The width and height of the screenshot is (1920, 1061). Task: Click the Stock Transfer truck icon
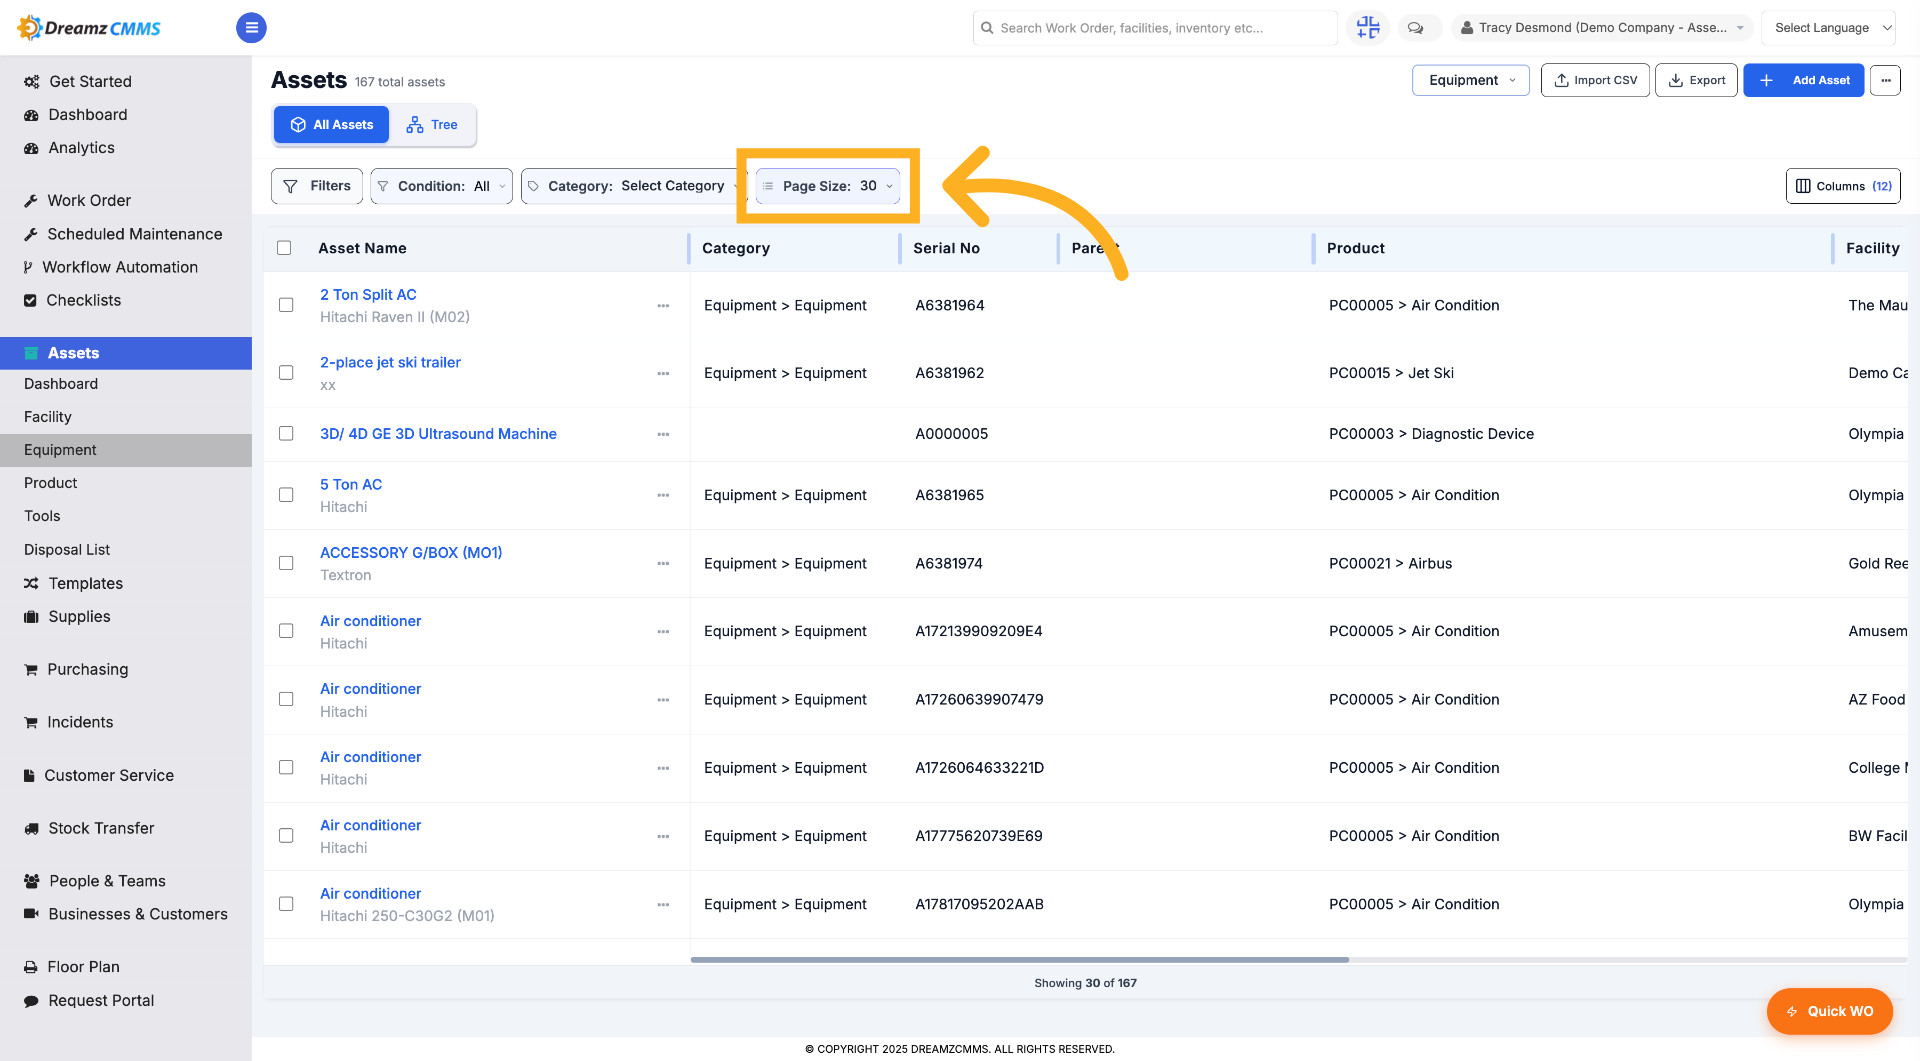pos(31,829)
